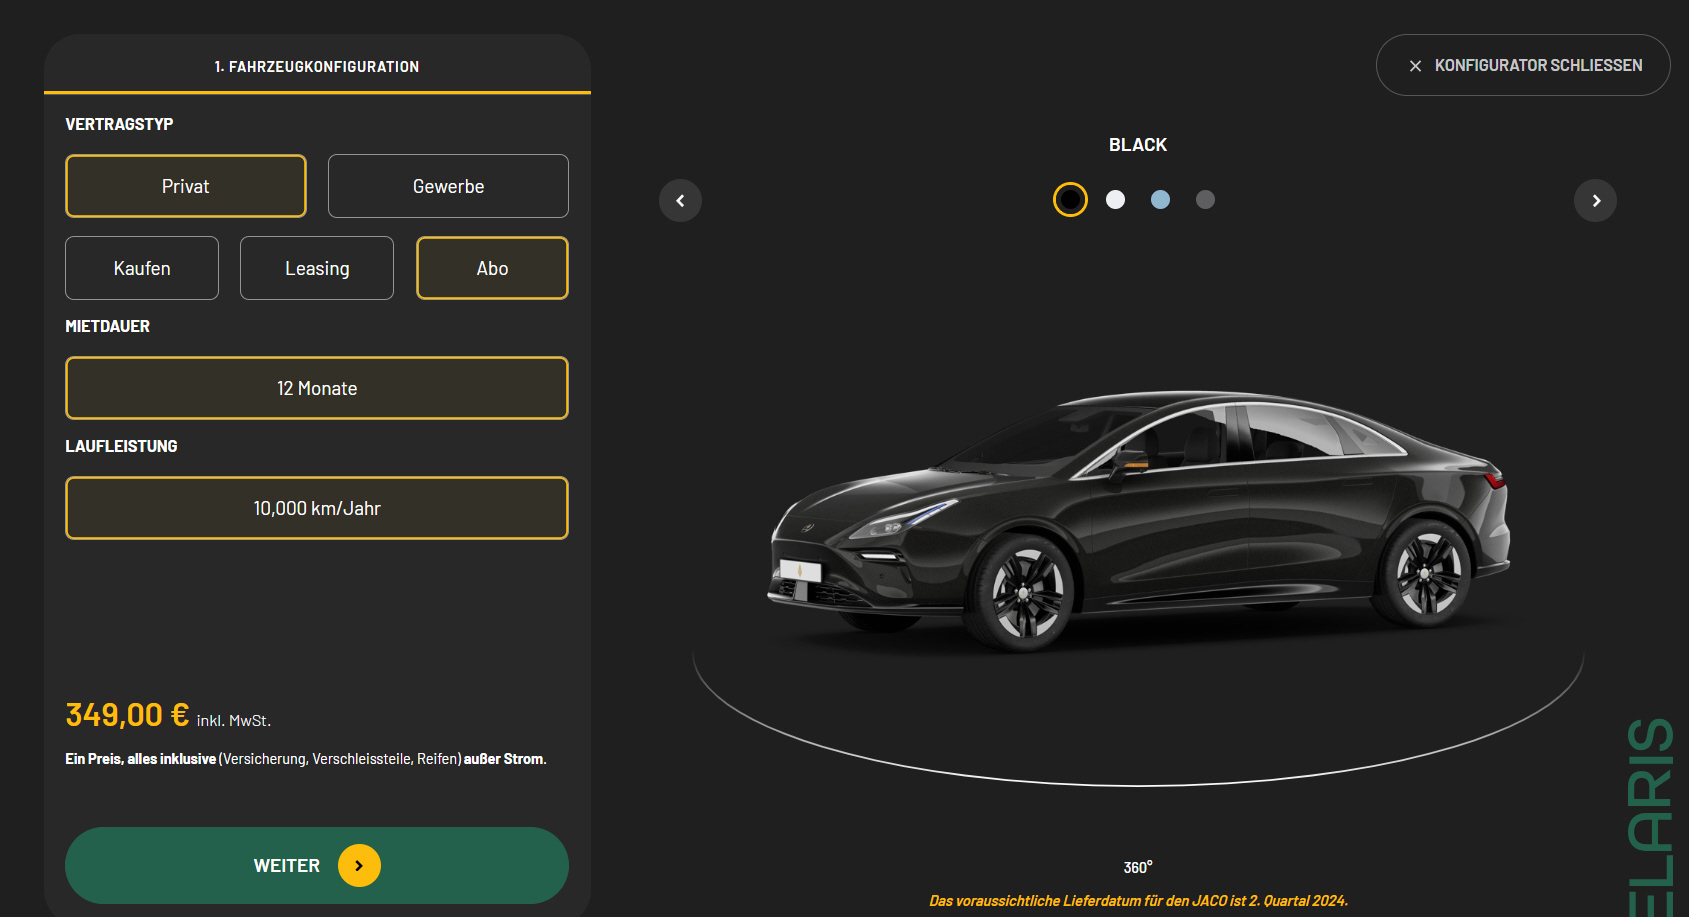Show the previous car color with left arrow

[680, 201]
